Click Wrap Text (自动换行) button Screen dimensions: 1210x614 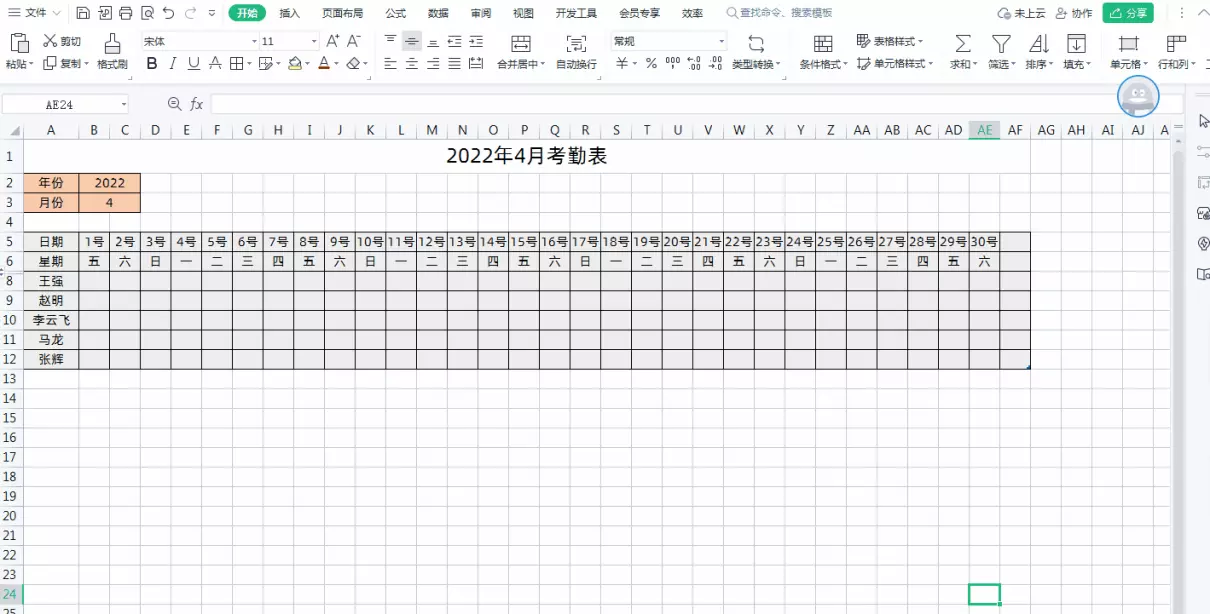click(x=576, y=51)
